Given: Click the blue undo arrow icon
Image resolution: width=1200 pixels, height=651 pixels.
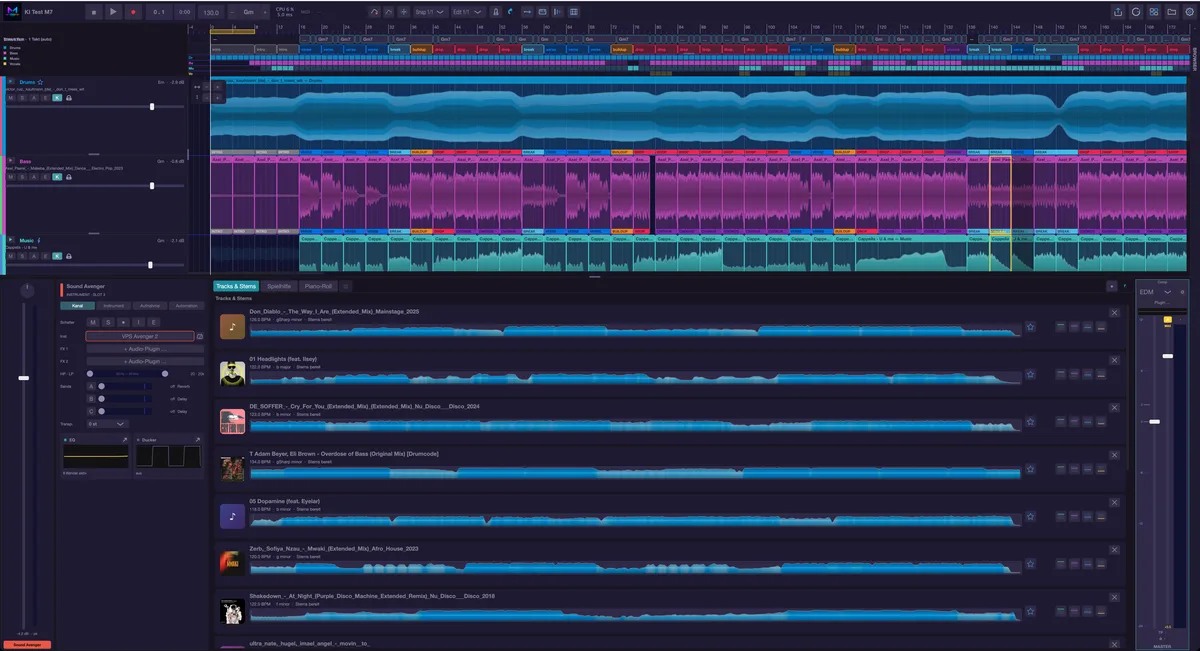Looking at the screenshot, I should click(510, 12).
